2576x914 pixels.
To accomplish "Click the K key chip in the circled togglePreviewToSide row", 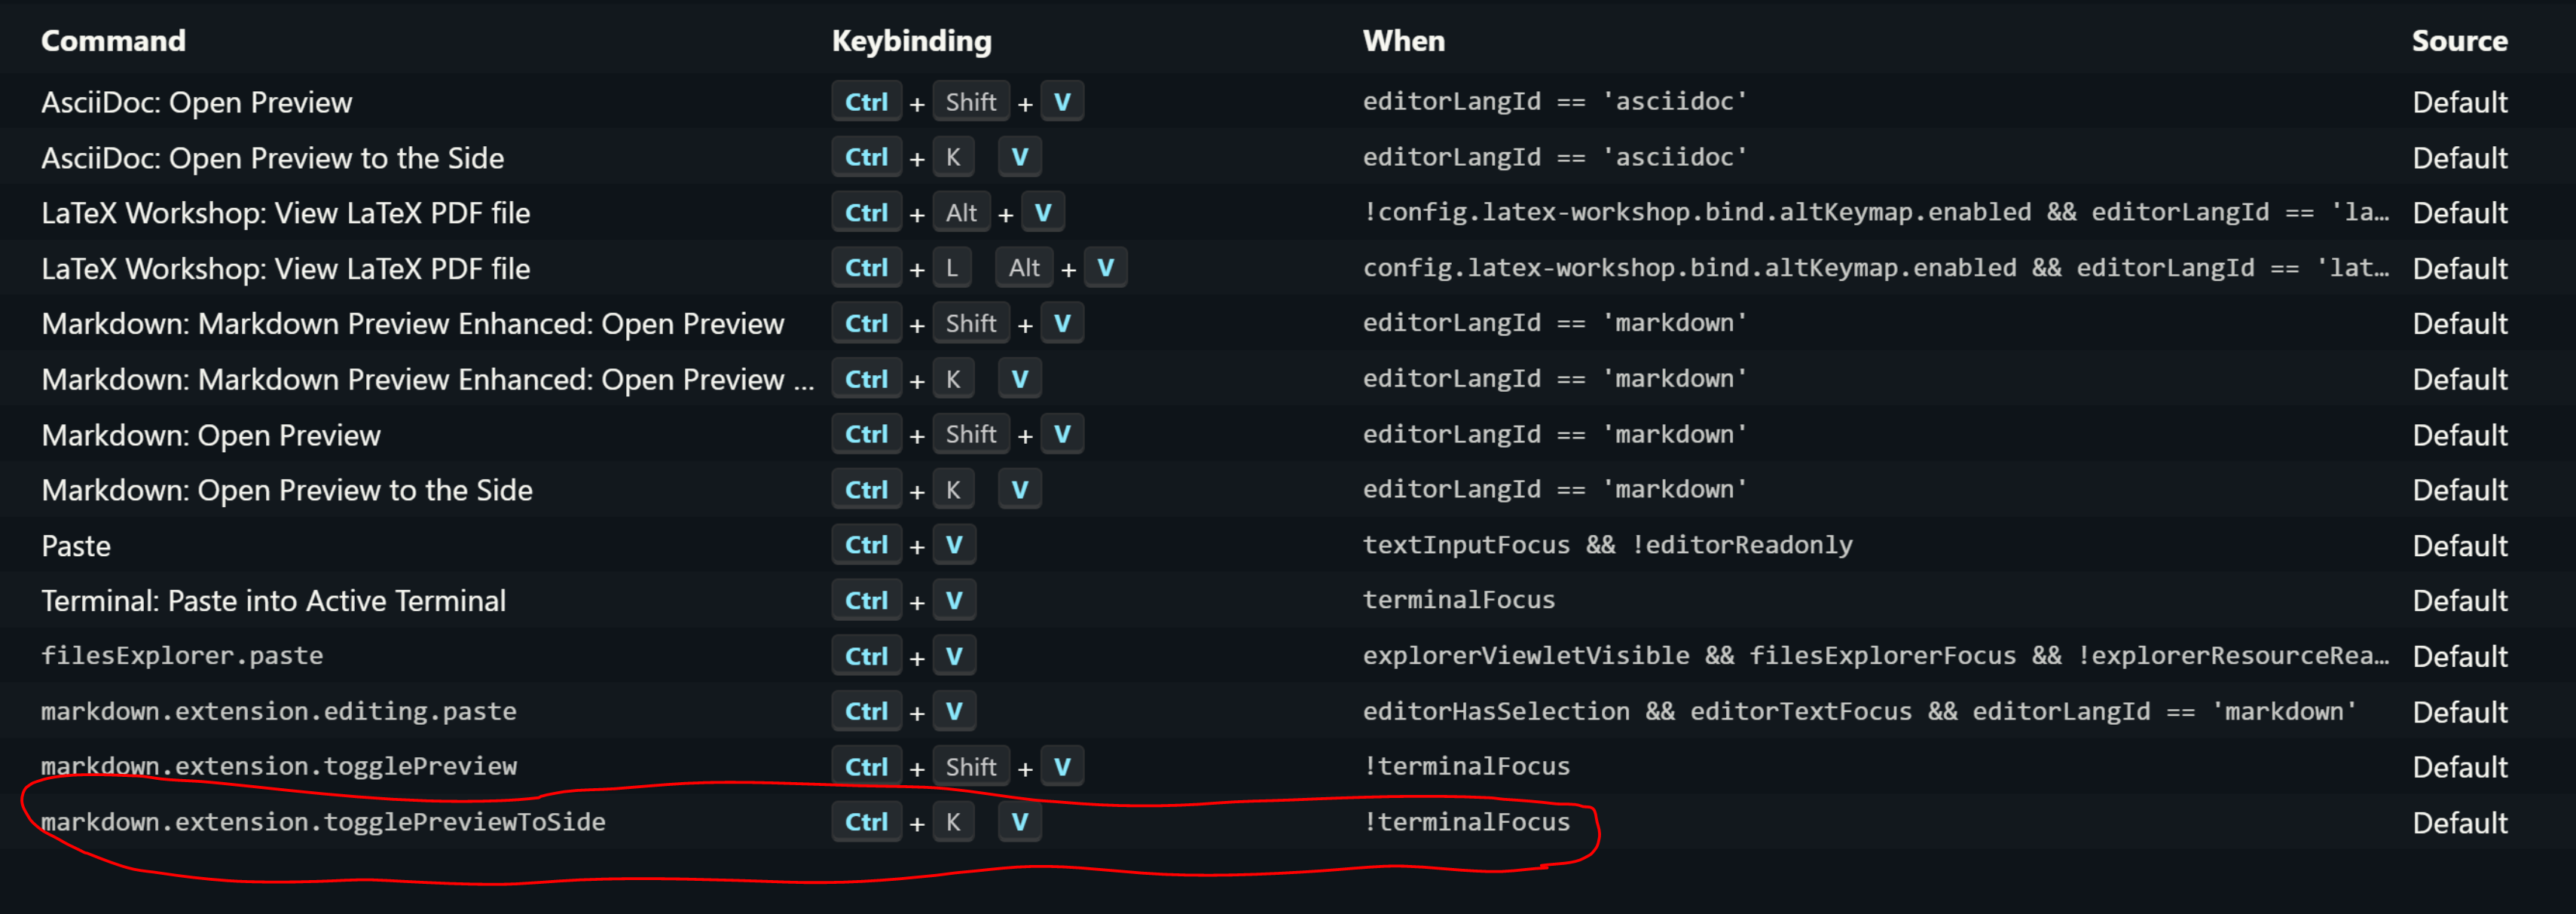I will pos(953,821).
